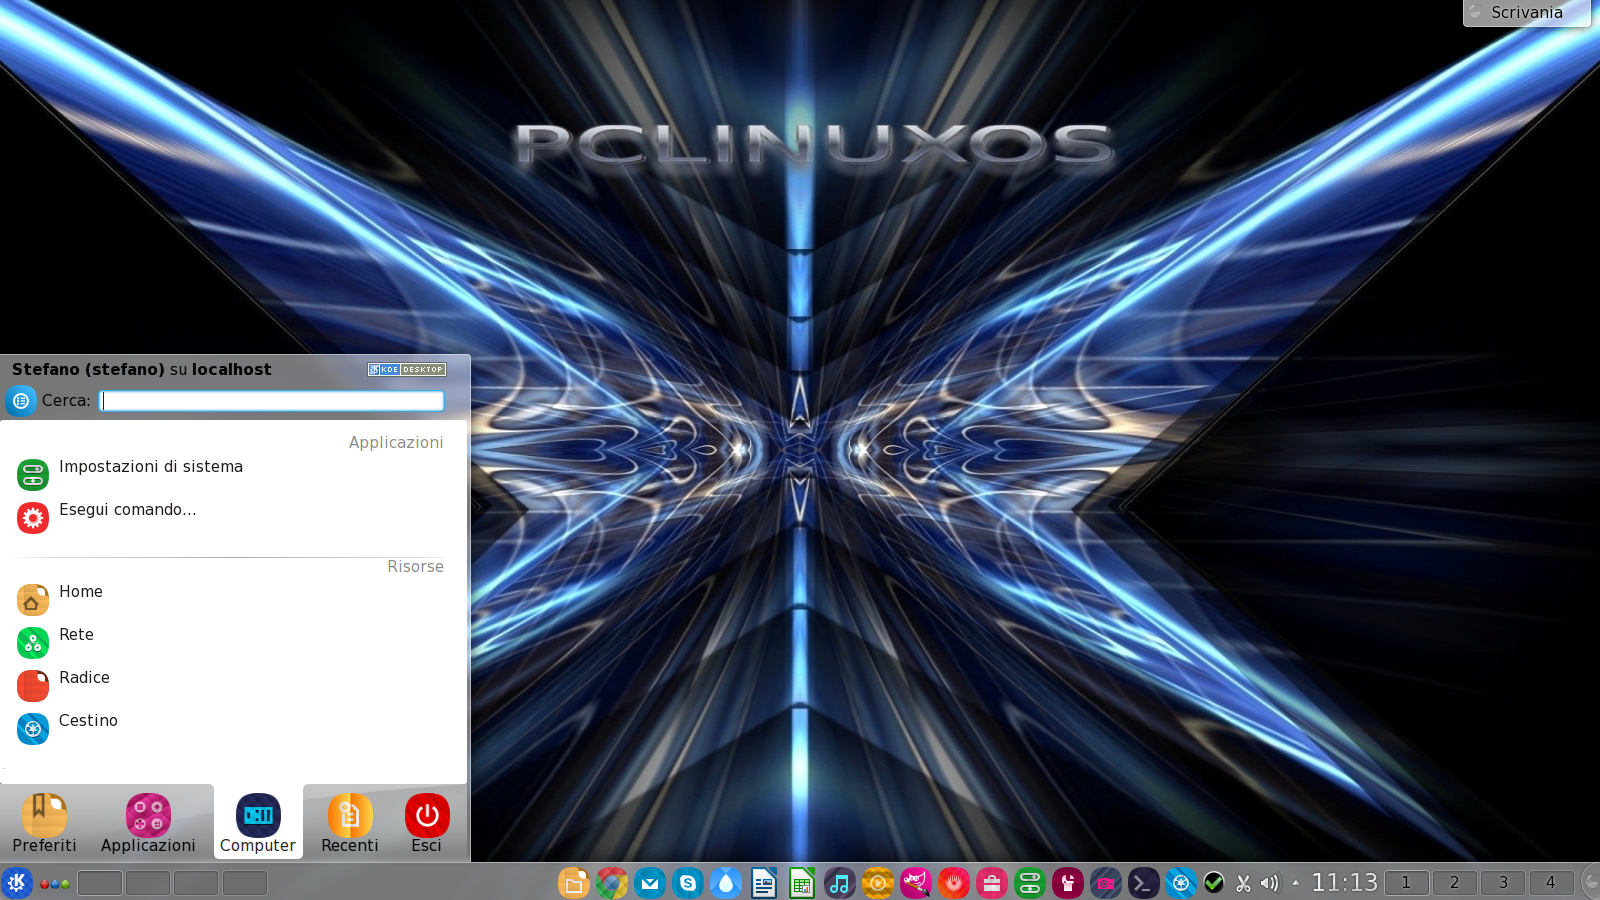Click into the Cerca search field
This screenshot has width=1600, height=900.
tap(273, 401)
